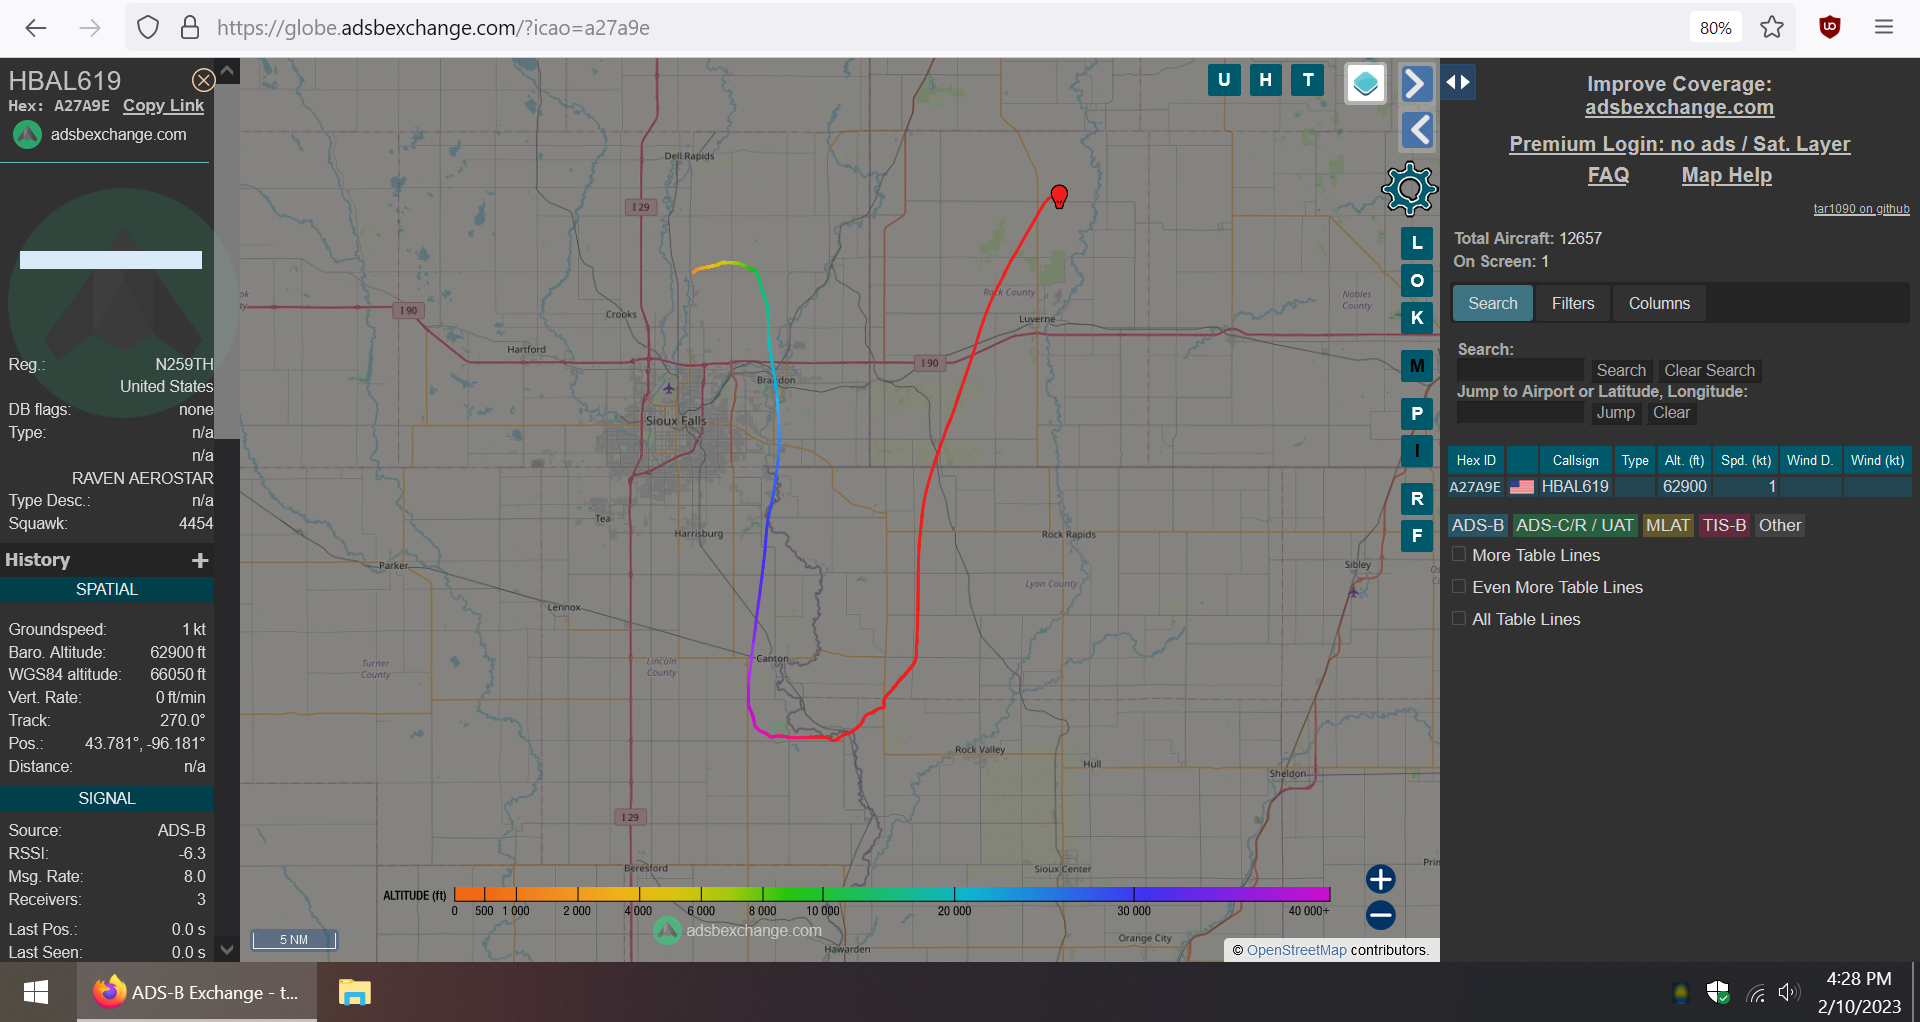Viewport: 1920px width, 1022px height.
Task: Sort table by Callsign column
Action: 1575,460
